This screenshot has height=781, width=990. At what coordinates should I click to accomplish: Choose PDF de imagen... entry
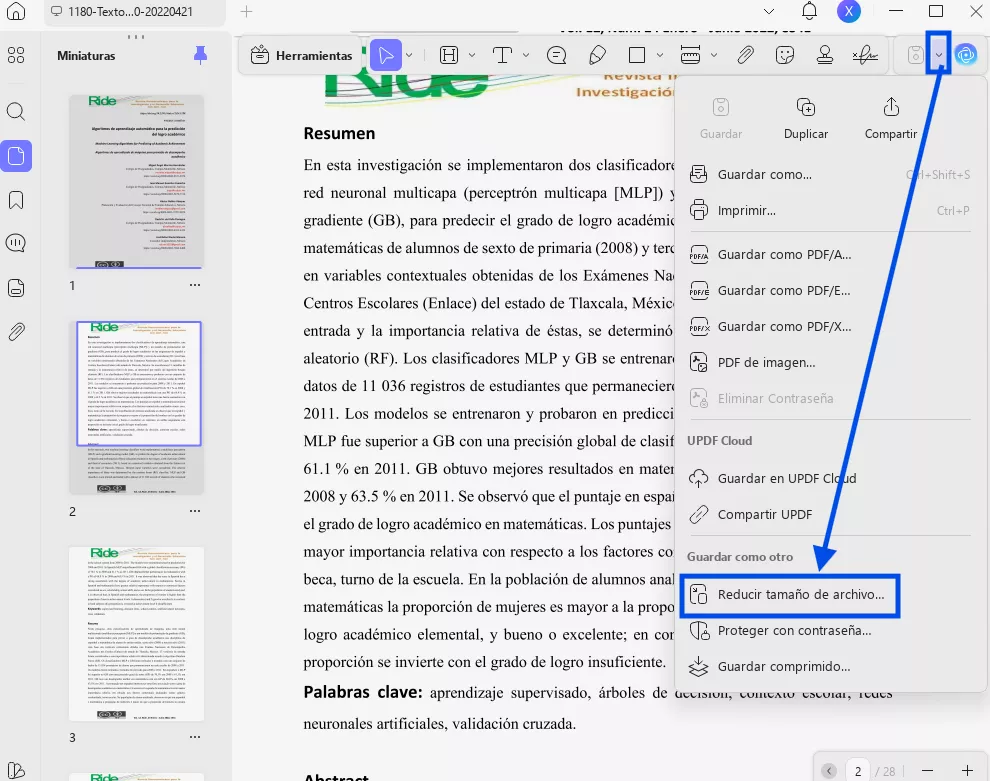[830, 362]
